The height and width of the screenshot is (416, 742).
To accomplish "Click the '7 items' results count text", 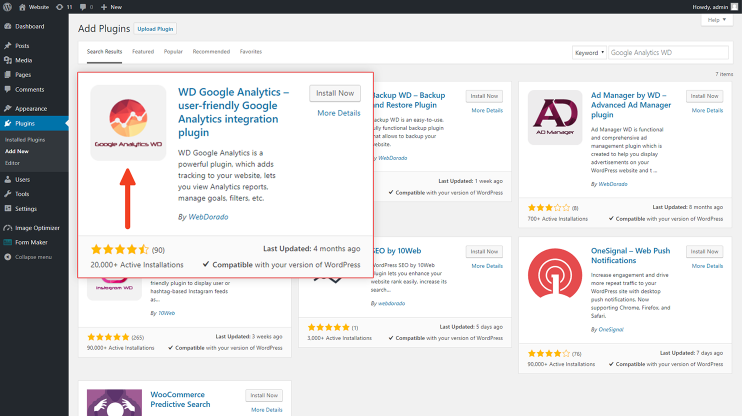I will [724, 74].
